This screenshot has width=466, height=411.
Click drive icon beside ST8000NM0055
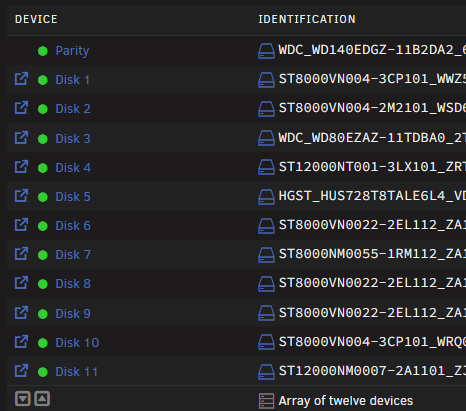pos(266,255)
